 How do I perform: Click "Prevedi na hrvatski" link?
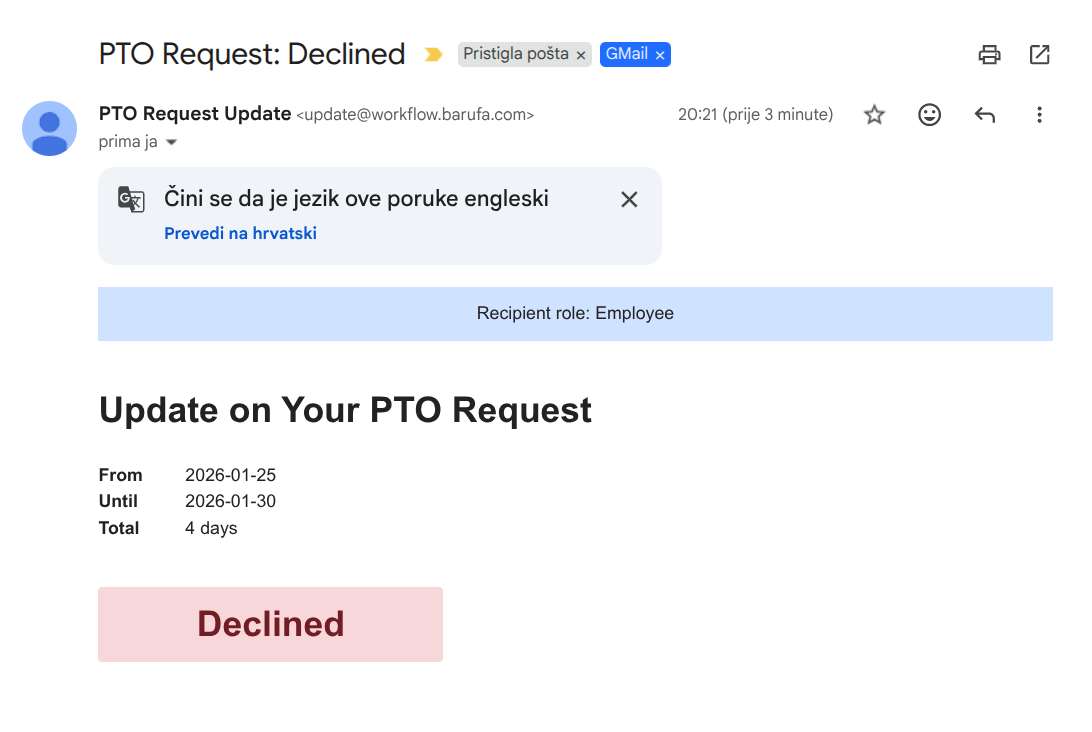point(240,233)
